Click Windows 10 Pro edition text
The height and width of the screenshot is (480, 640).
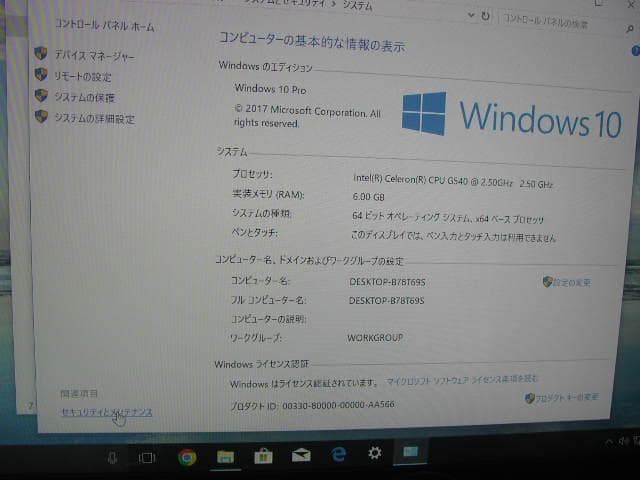pos(270,89)
